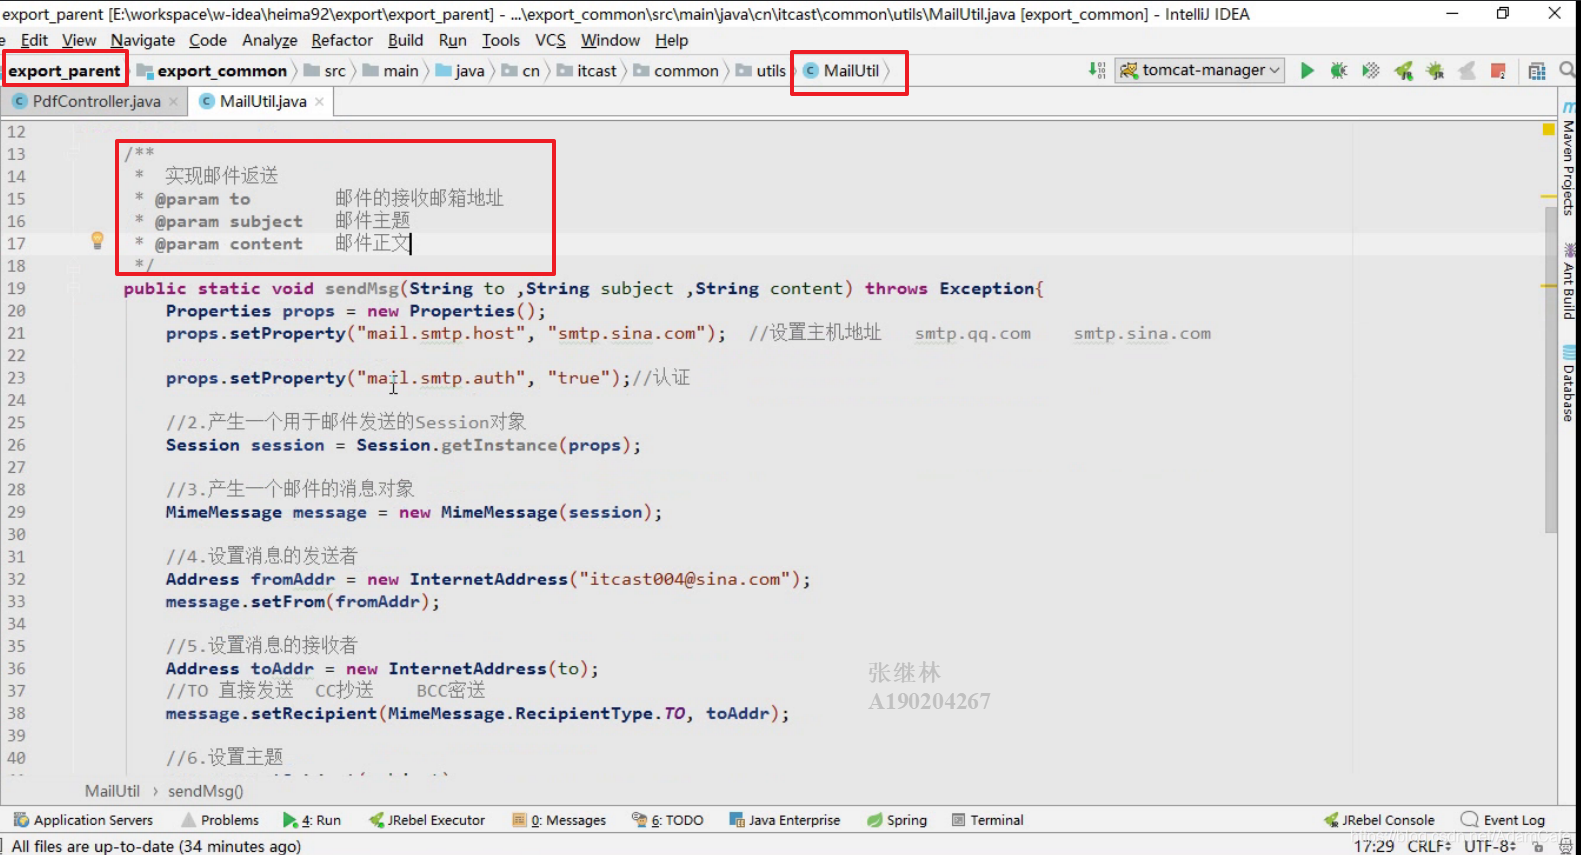Click the src folder breadcrumb
The width and height of the screenshot is (1581, 855).
325,71
